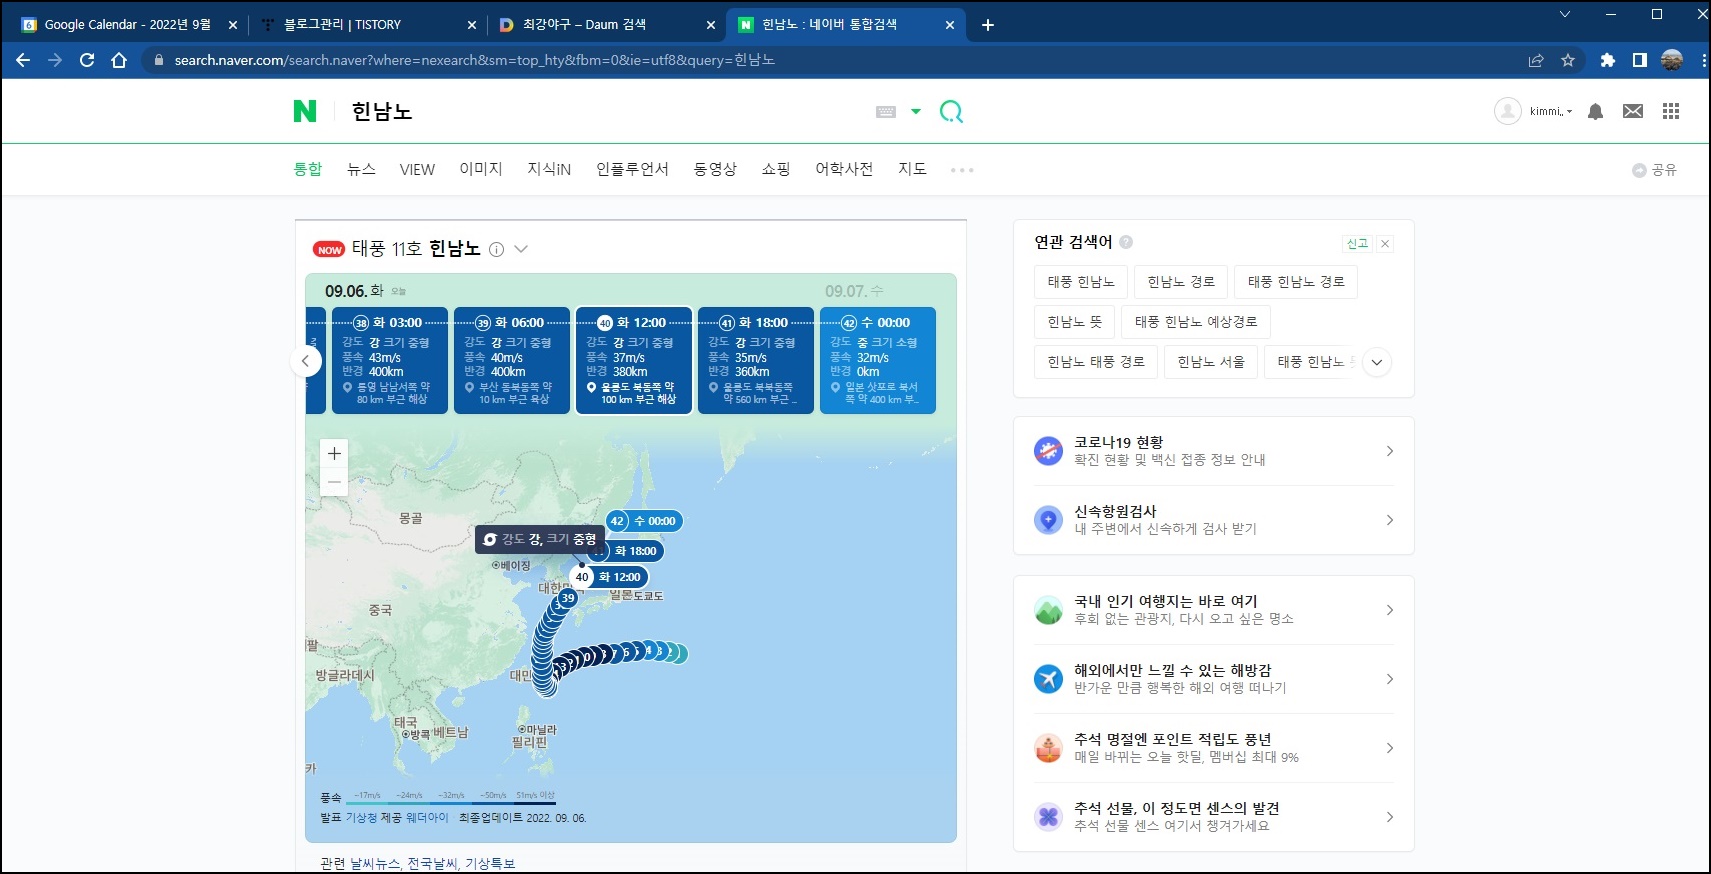Open the Naver mail envelope icon
The height and width of the screenshot is (874, 1711).
pos(1633,111)
